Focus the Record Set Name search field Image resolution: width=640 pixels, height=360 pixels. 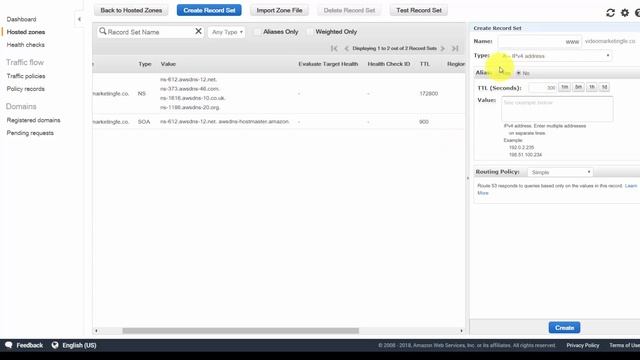click(150, 32)
